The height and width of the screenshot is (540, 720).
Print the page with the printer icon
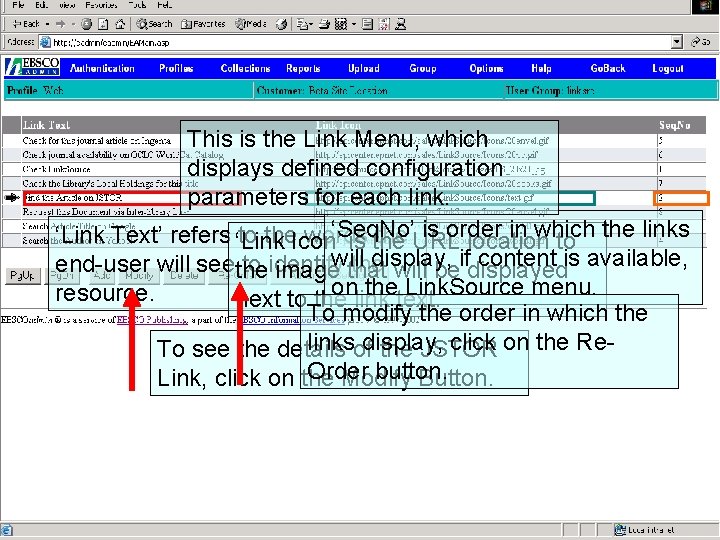point(324,24)
